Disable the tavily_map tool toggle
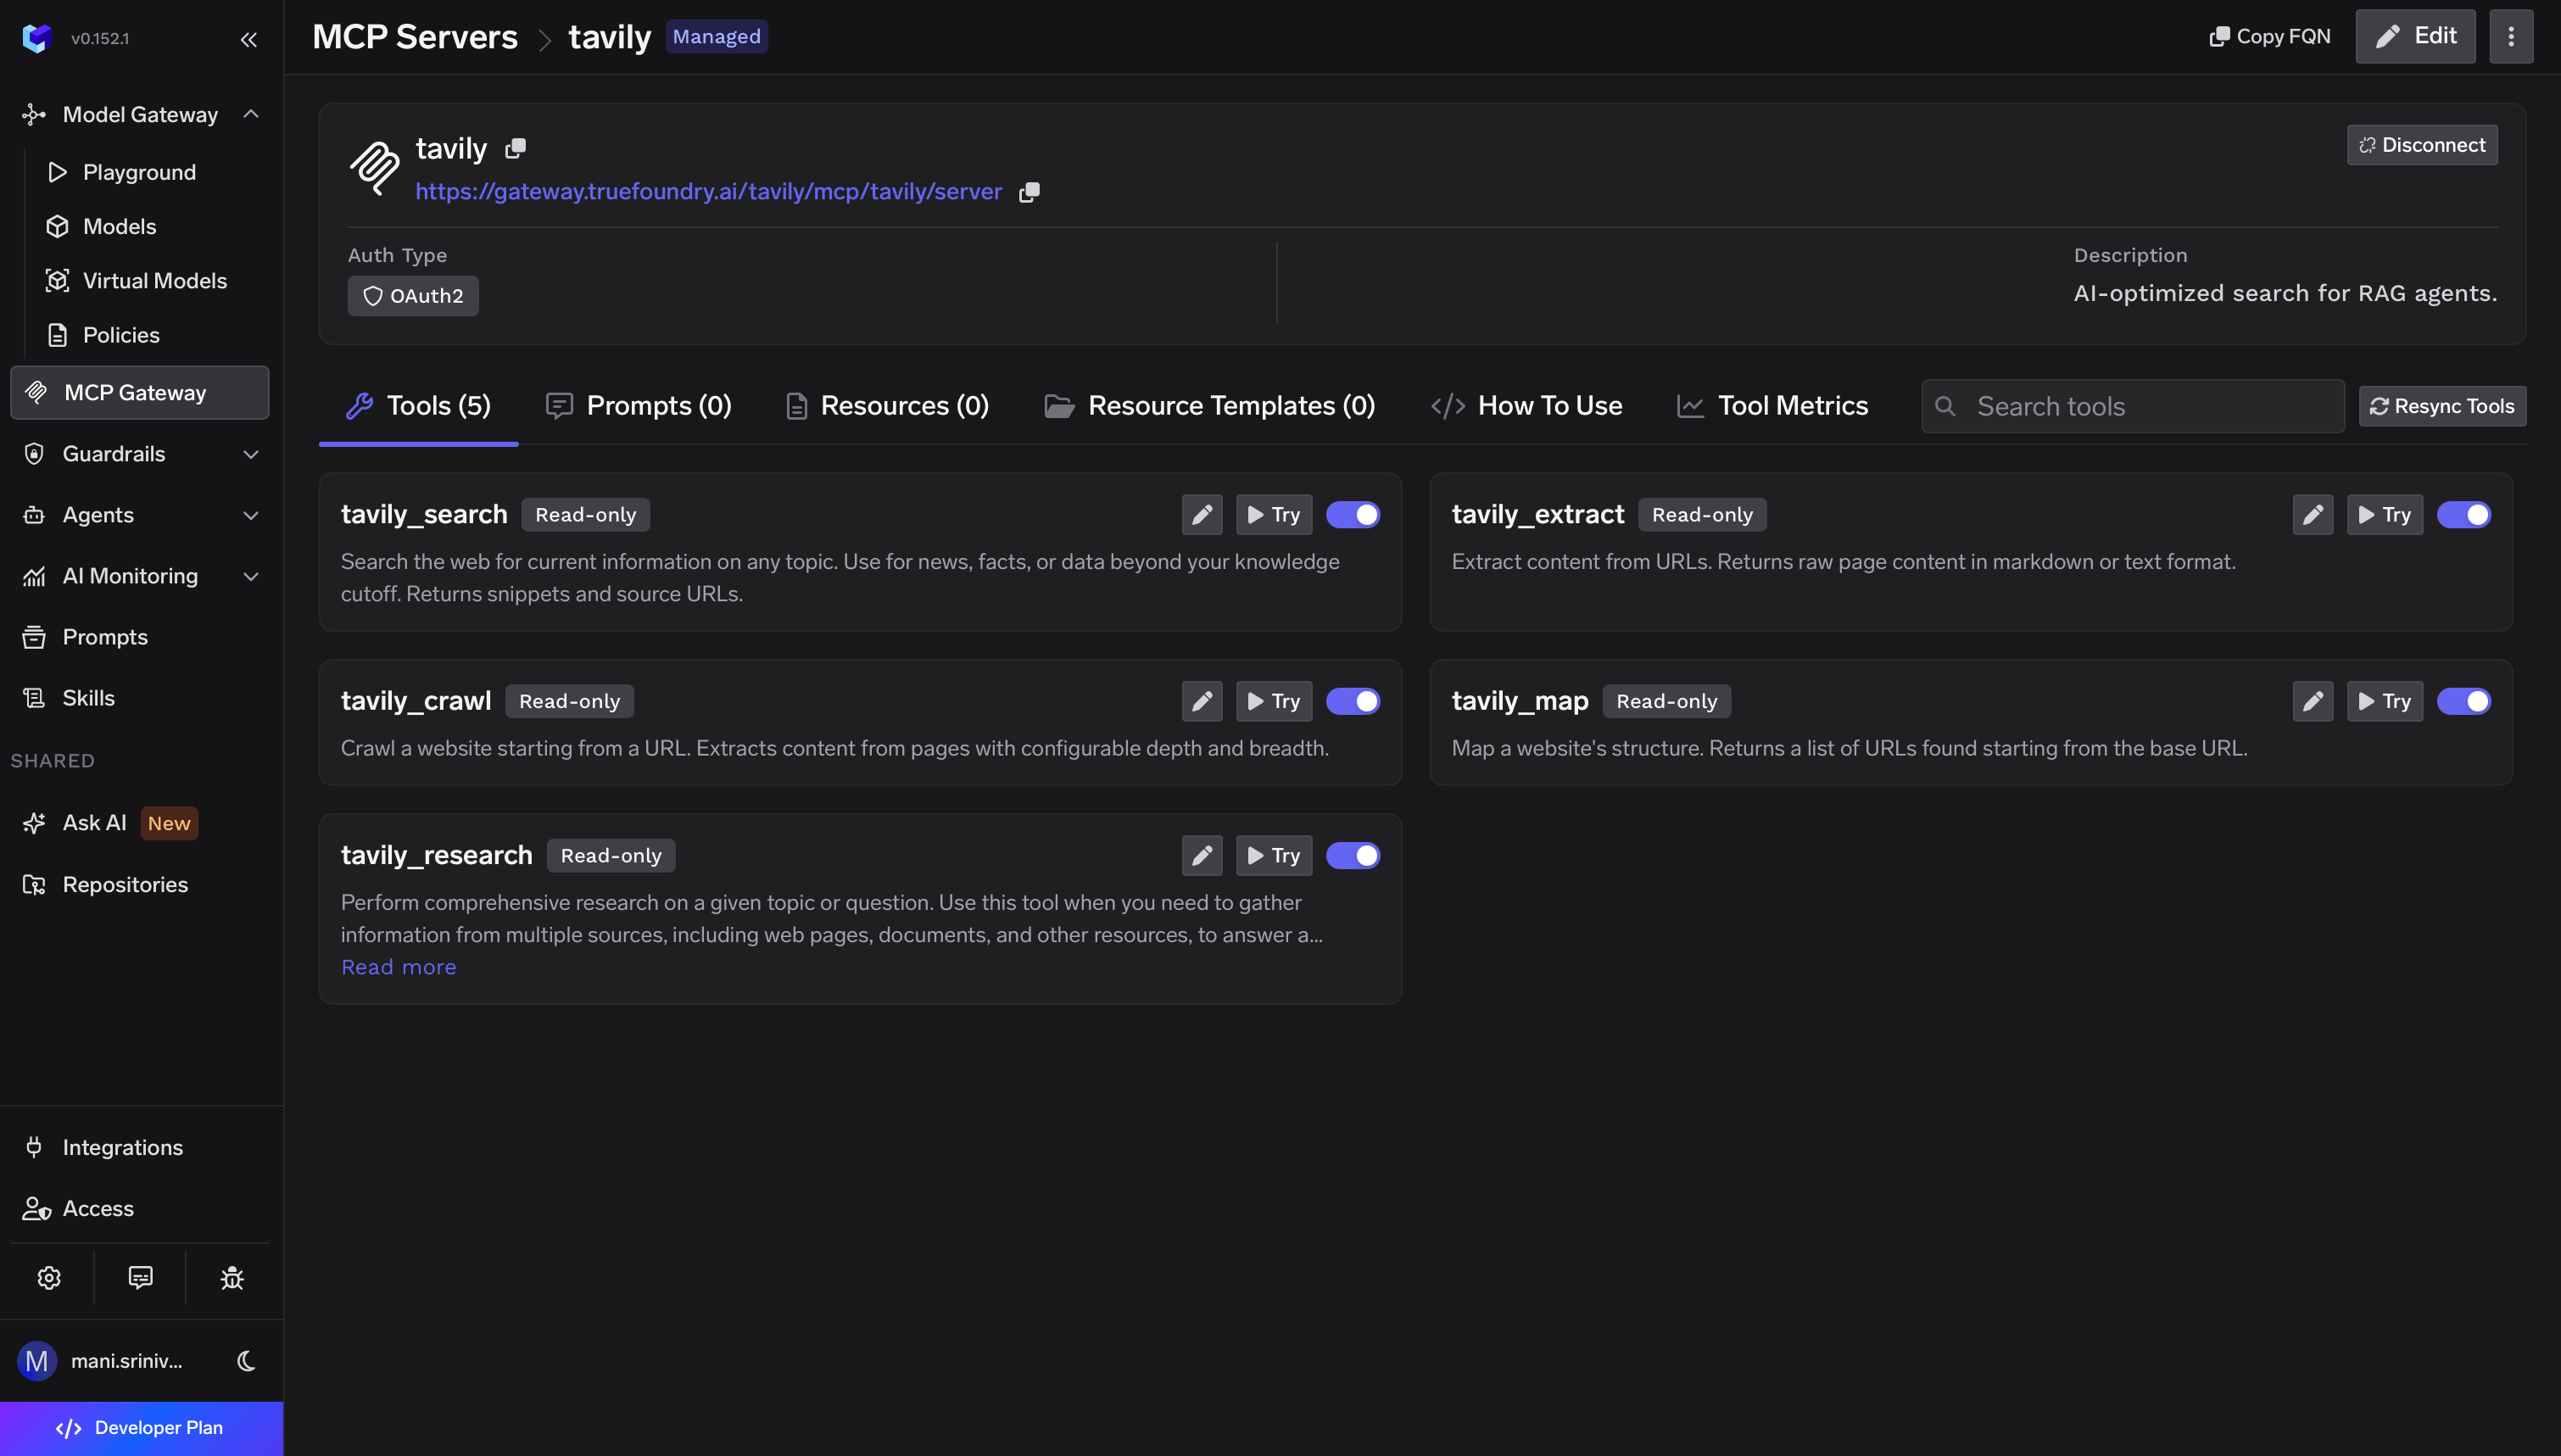The image size is (2561, 1456). pyautogui.click(x=2463, y=701)
